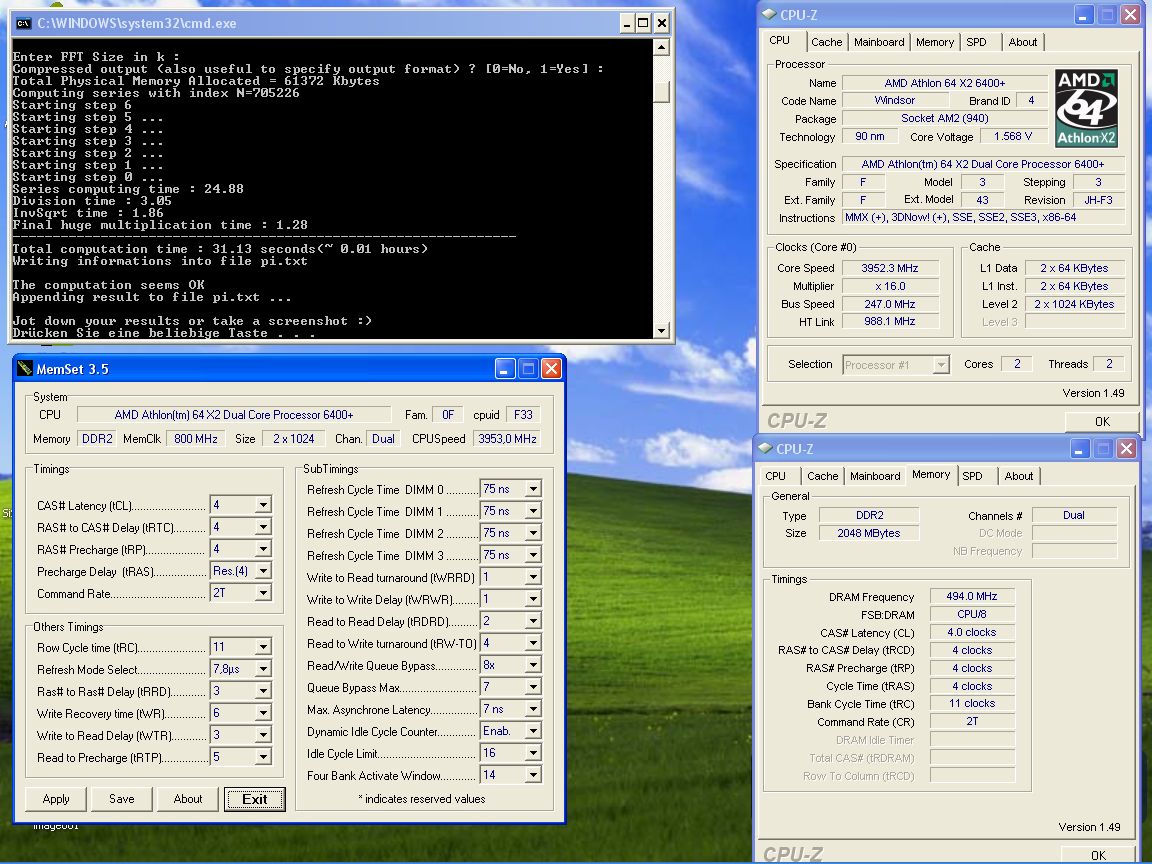Click cmd scrollbar up arrow
Screen dimensions: 1152x864
tap(661, 48)
